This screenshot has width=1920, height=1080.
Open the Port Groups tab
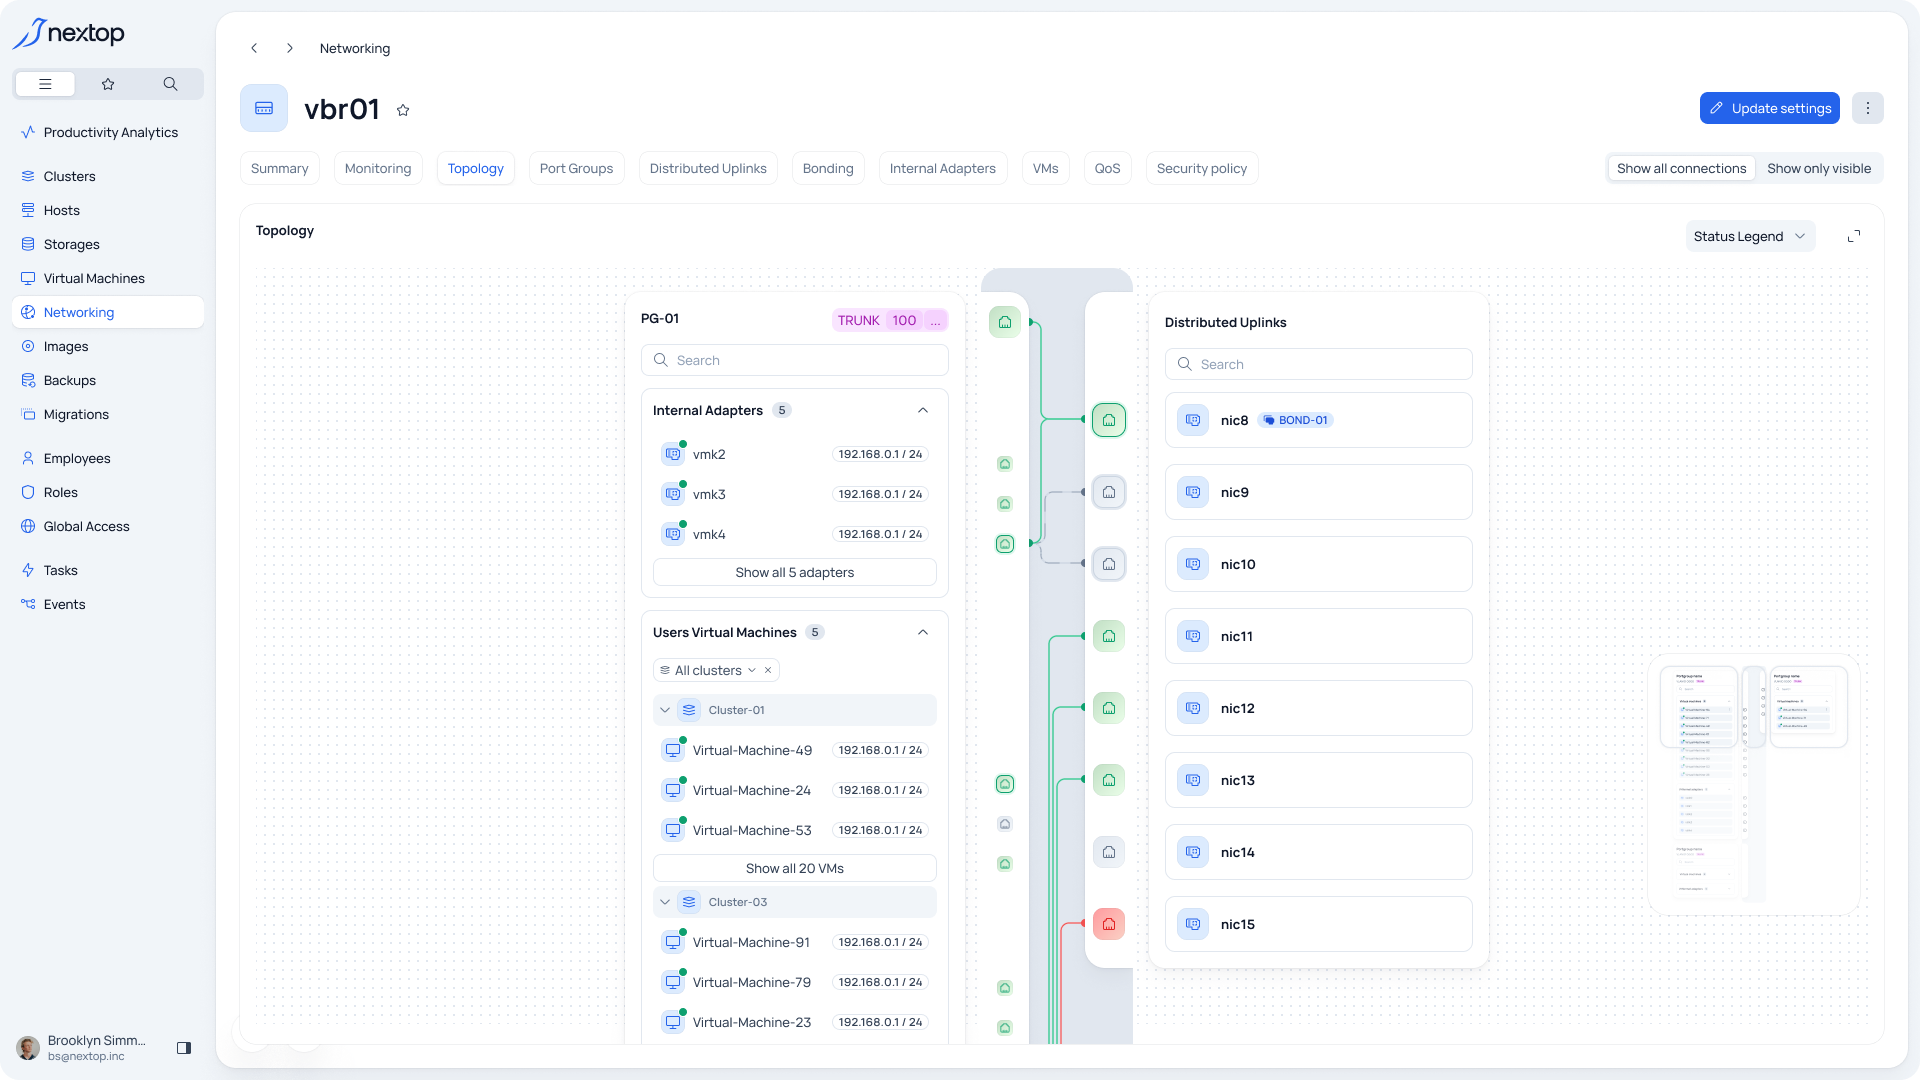pos(576,168)
